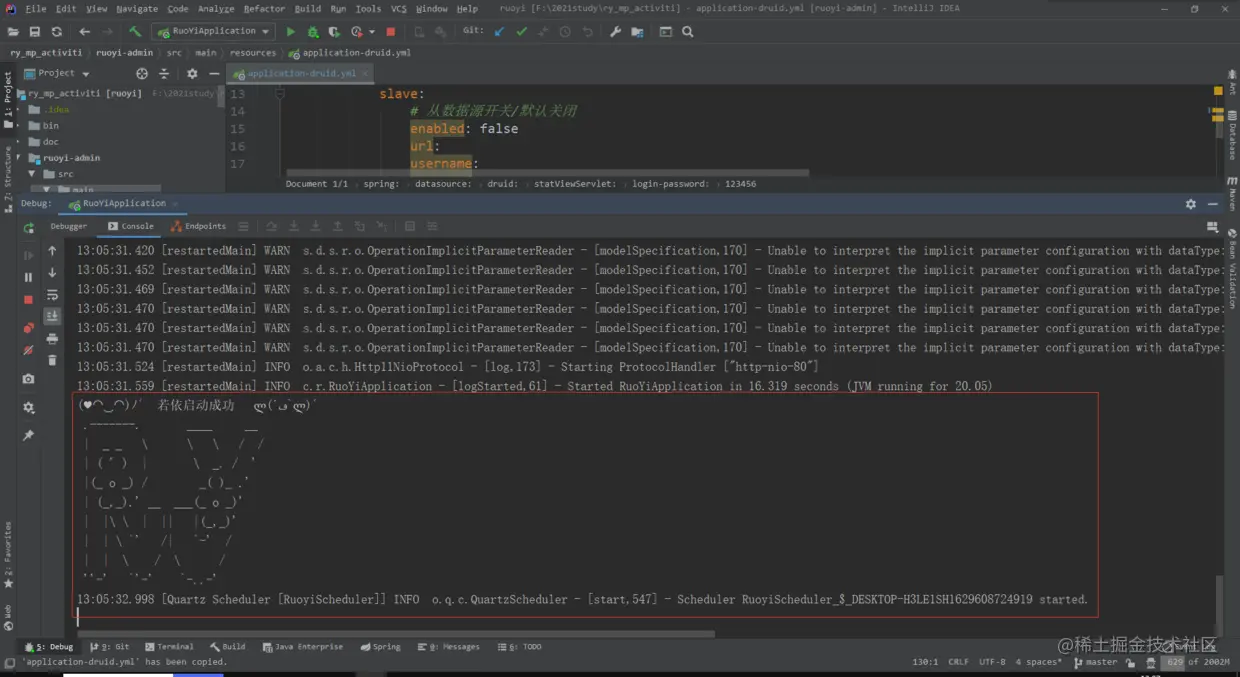Run RuoYiApplication with the green play icon
The height and width of the screenshot is (677, 1240).
291,32
